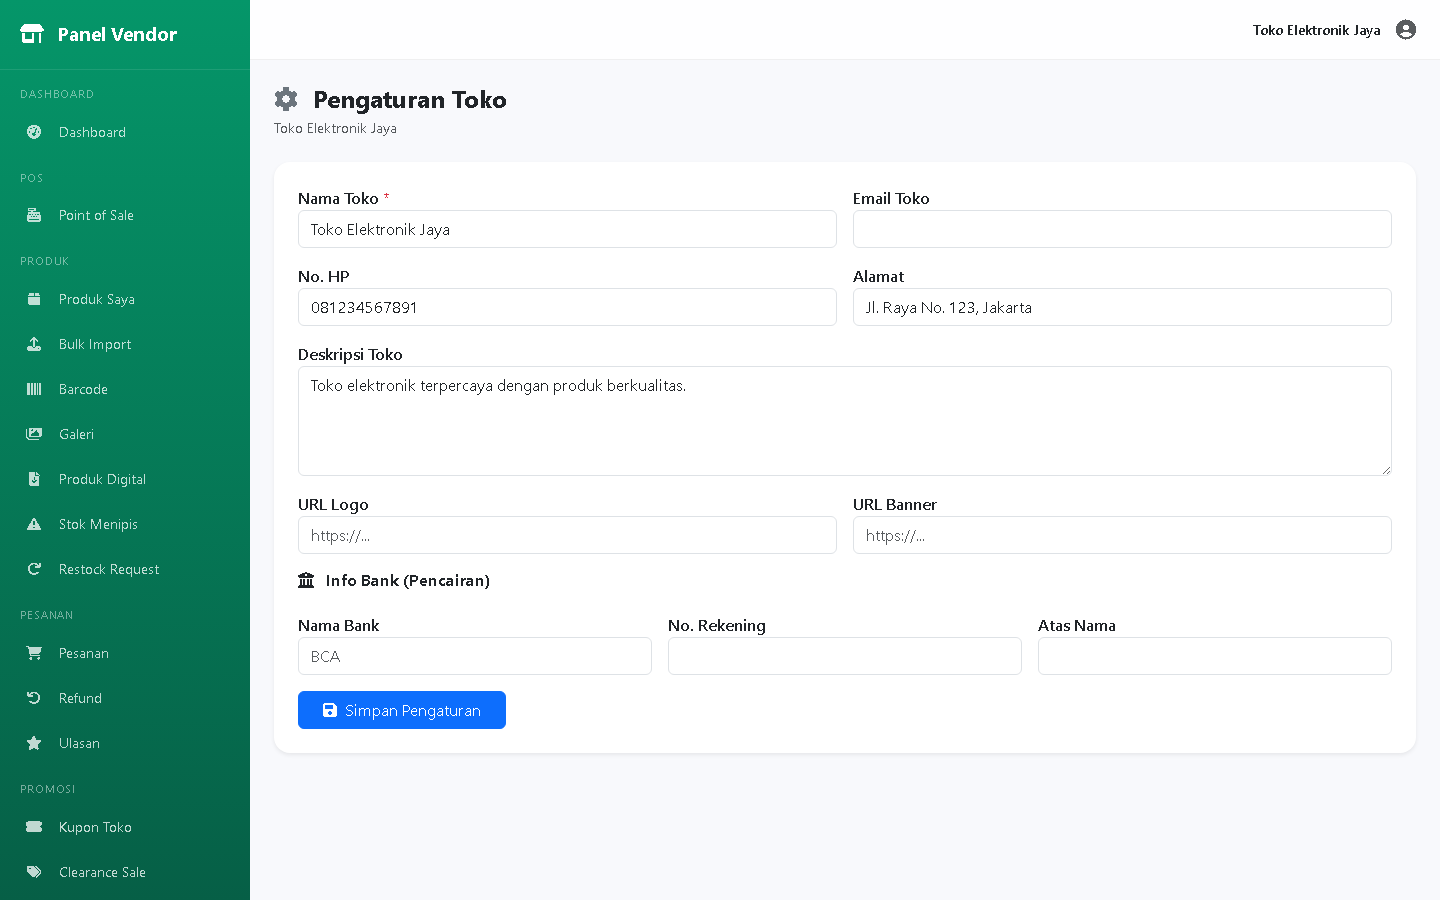Click the floppy-disk save icon
The height and width of the screenshot is (900, 1440).
click(330, 710)
